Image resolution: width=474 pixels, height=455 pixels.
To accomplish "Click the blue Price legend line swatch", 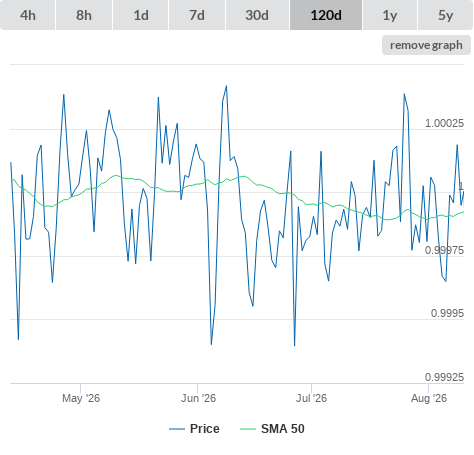I will [177, 429].
